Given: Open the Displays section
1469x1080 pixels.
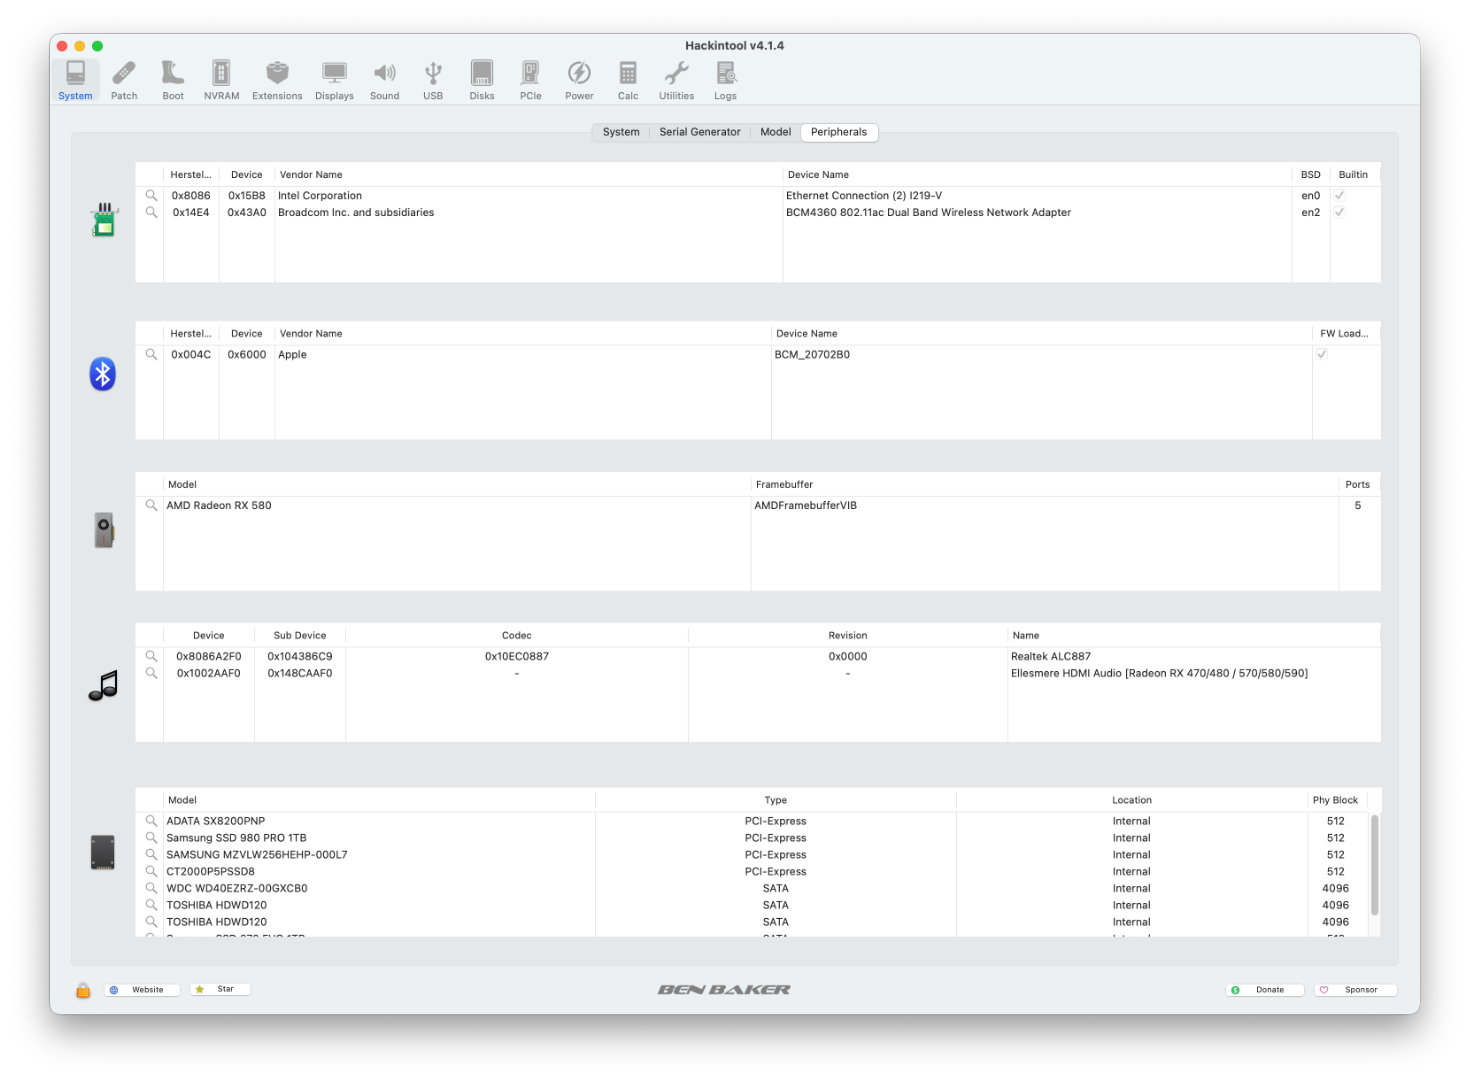Looking at the screenshot, I should 334,80.
